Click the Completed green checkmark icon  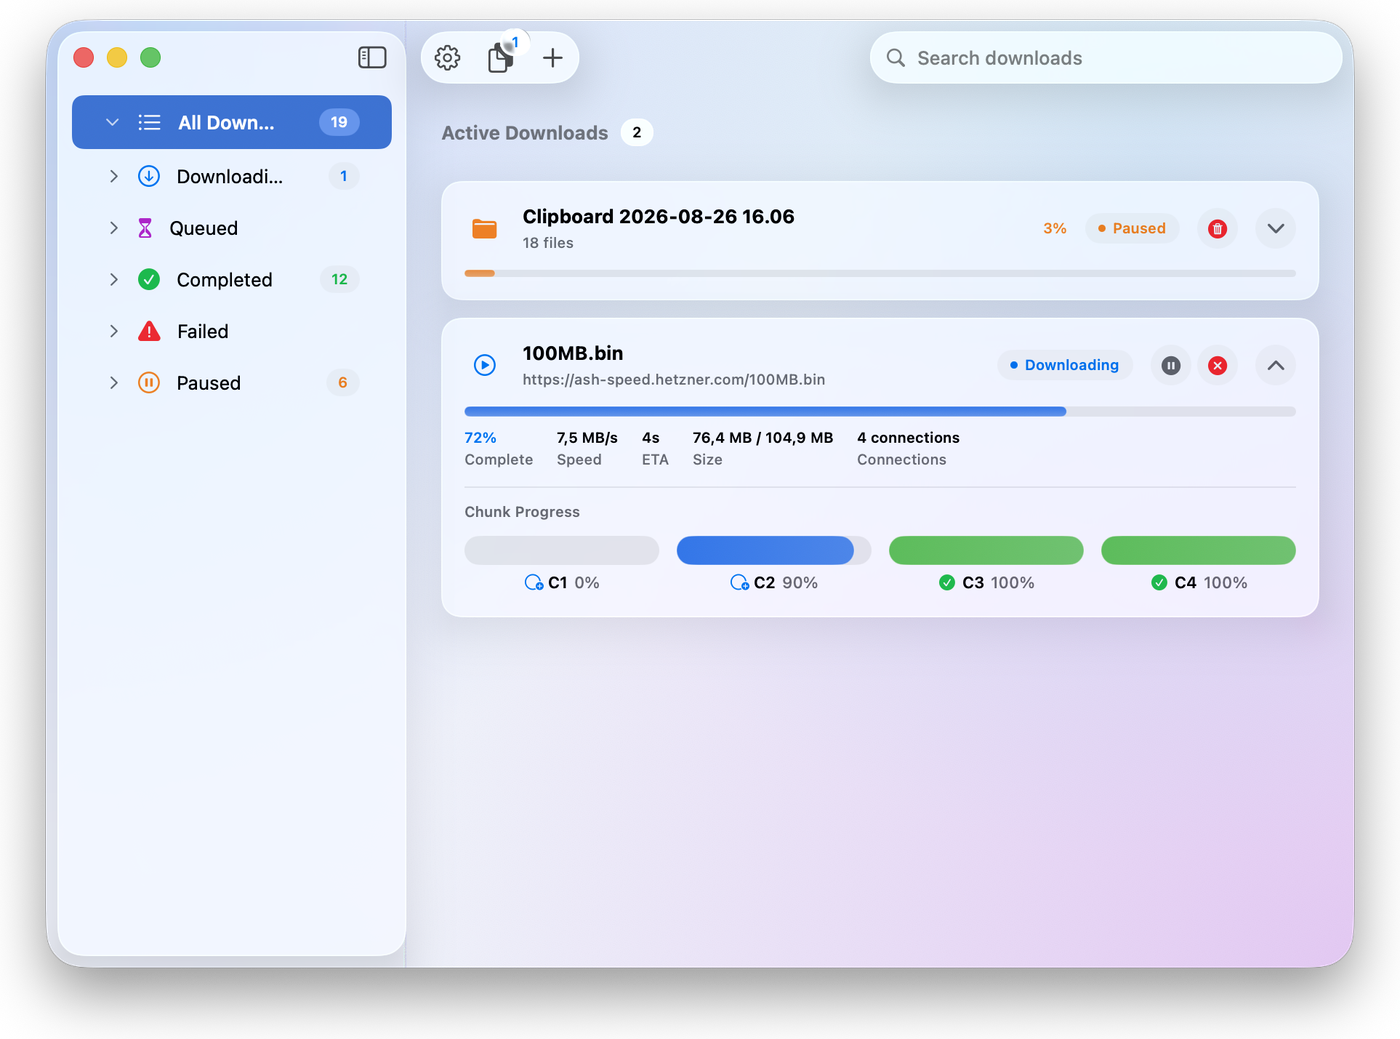click(149, 280)
